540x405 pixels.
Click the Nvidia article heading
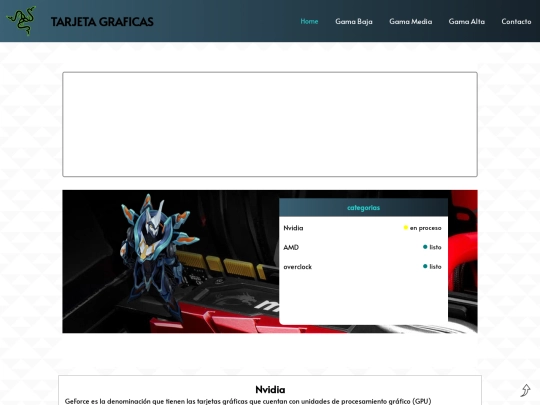tap(270, 390)
